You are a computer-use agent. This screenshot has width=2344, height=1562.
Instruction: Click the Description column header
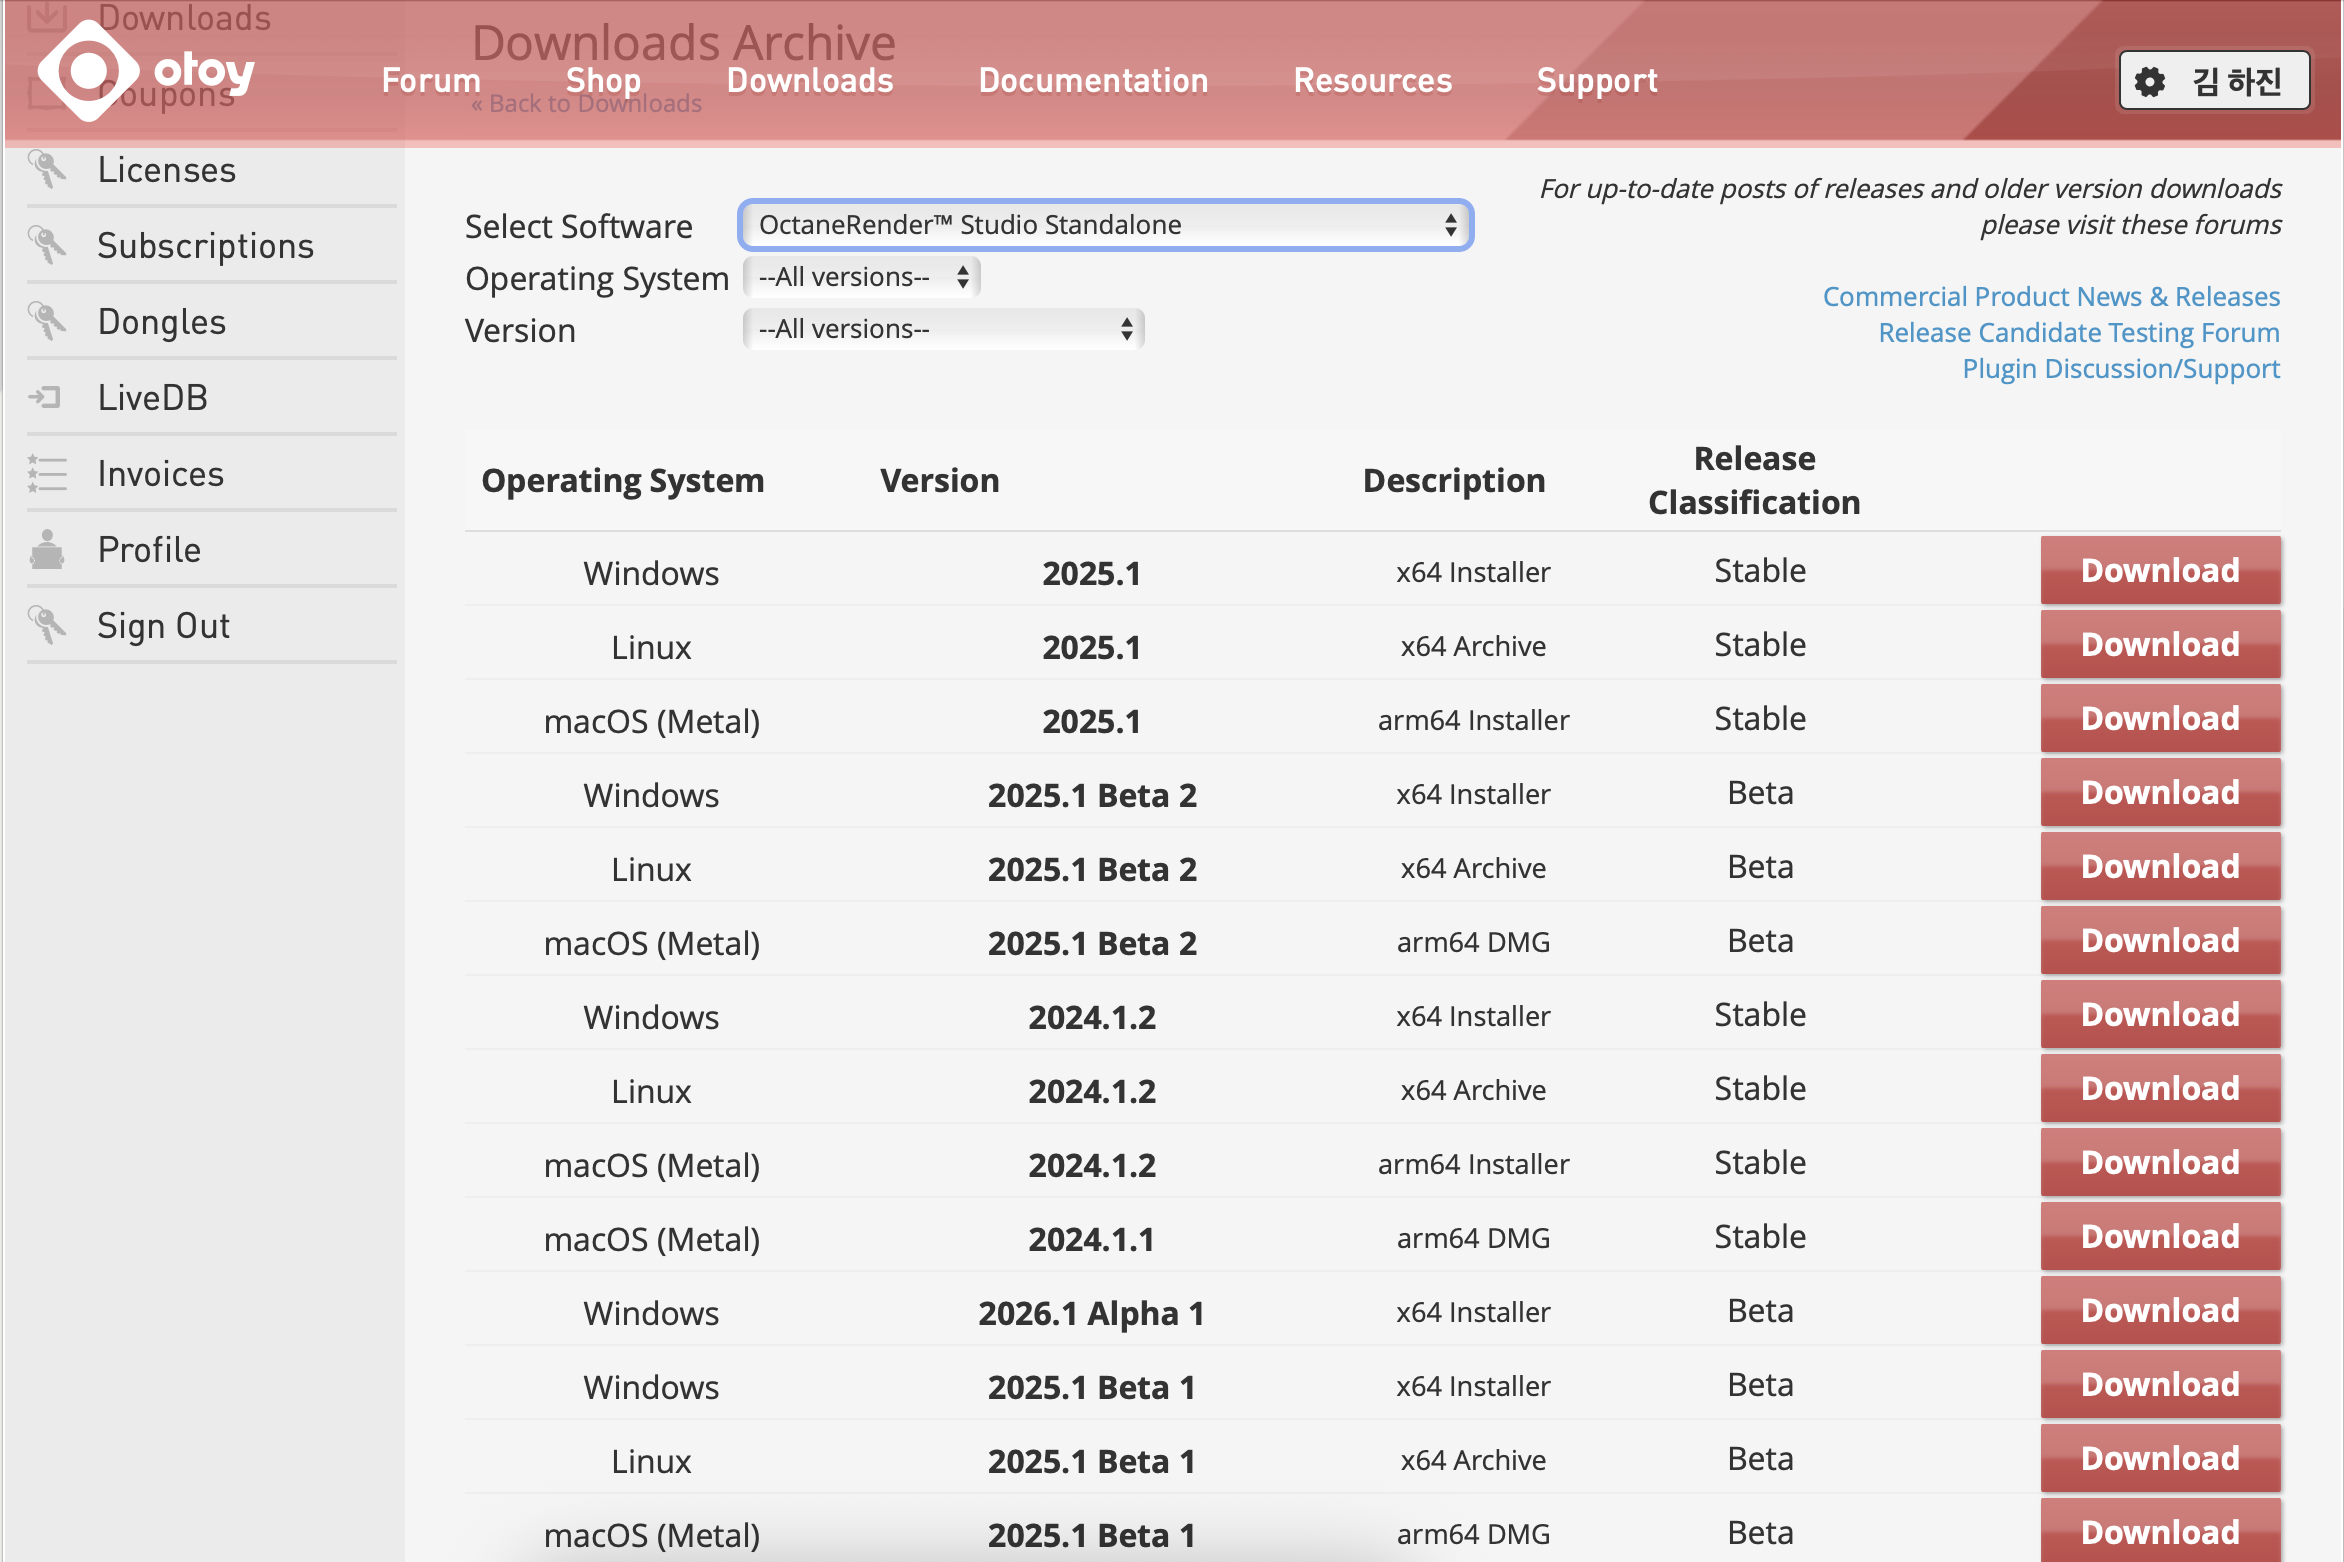[1454, 481]
